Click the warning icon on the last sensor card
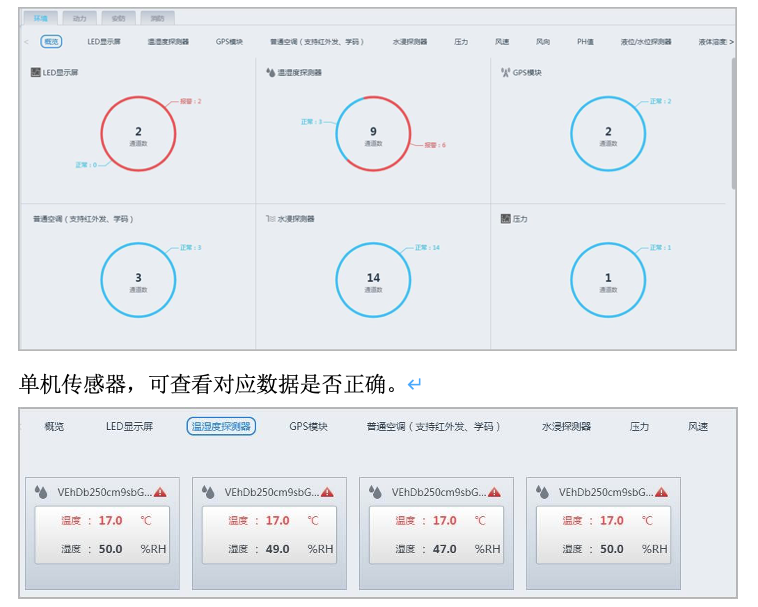The image size is (758, 607). [x=661, y=492]
